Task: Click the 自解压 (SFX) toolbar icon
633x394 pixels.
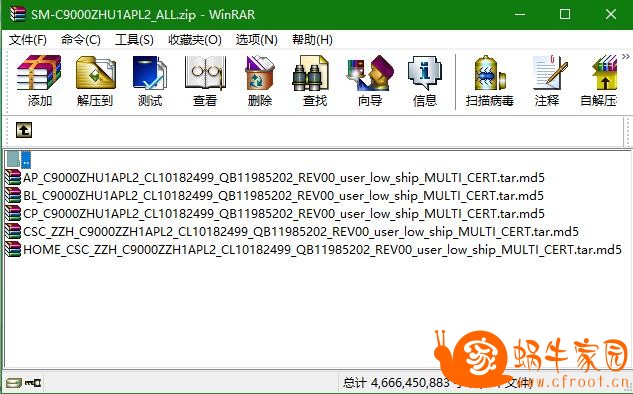Action: 599,81
